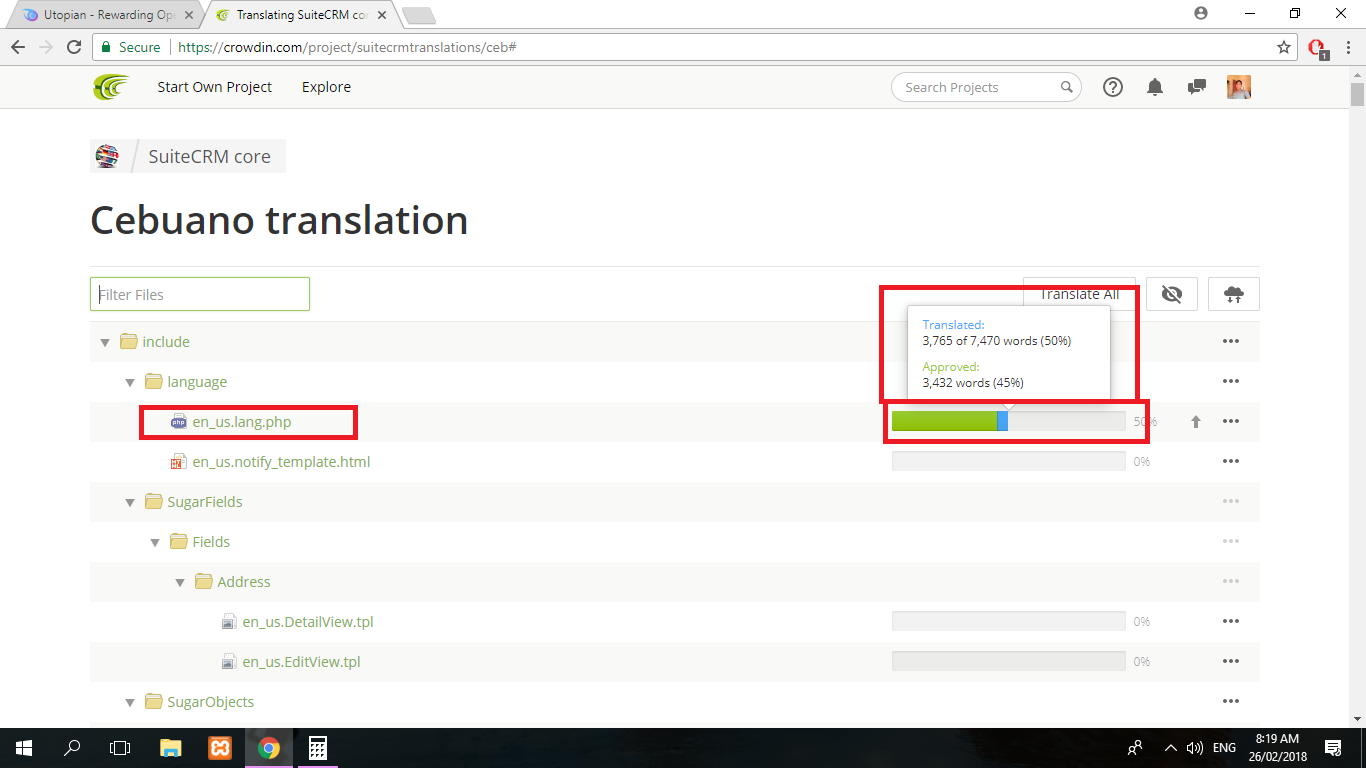
Task: Click the SugarFields folder name
Action: [205, 502]
